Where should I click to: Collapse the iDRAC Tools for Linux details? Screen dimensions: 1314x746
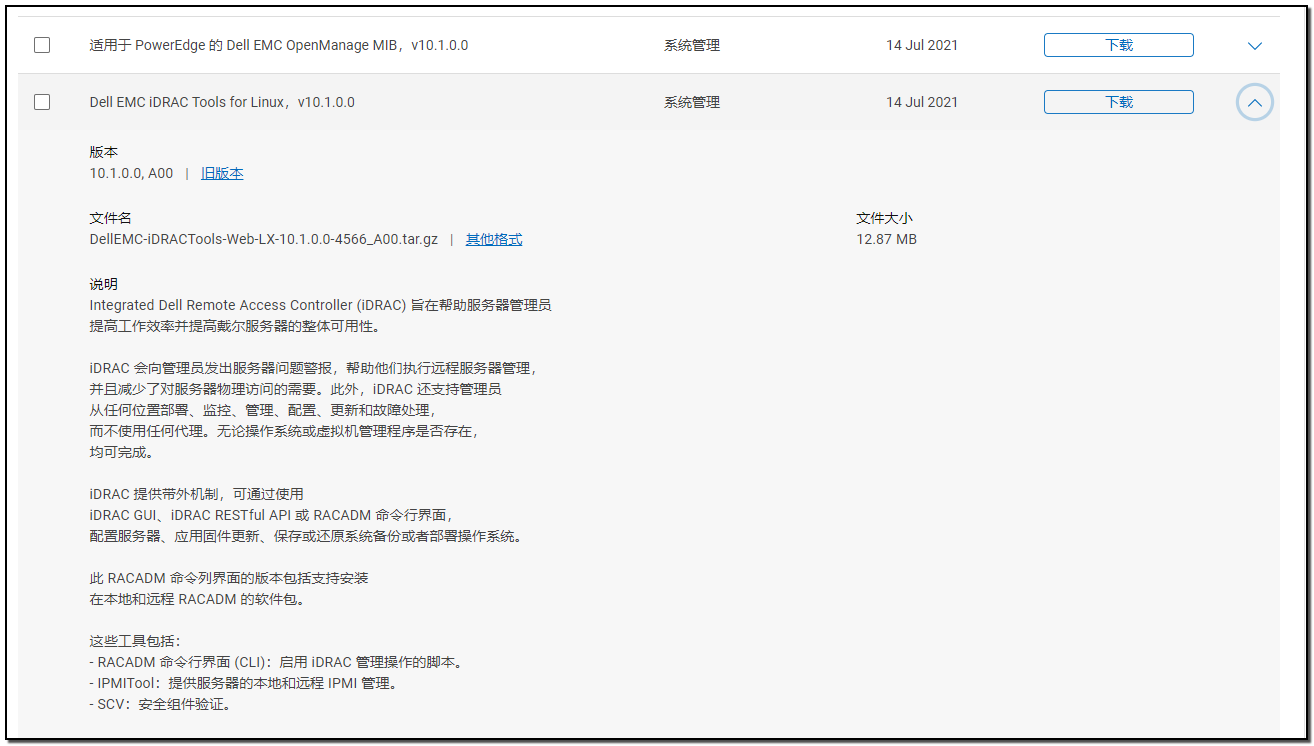point(1255,102)
